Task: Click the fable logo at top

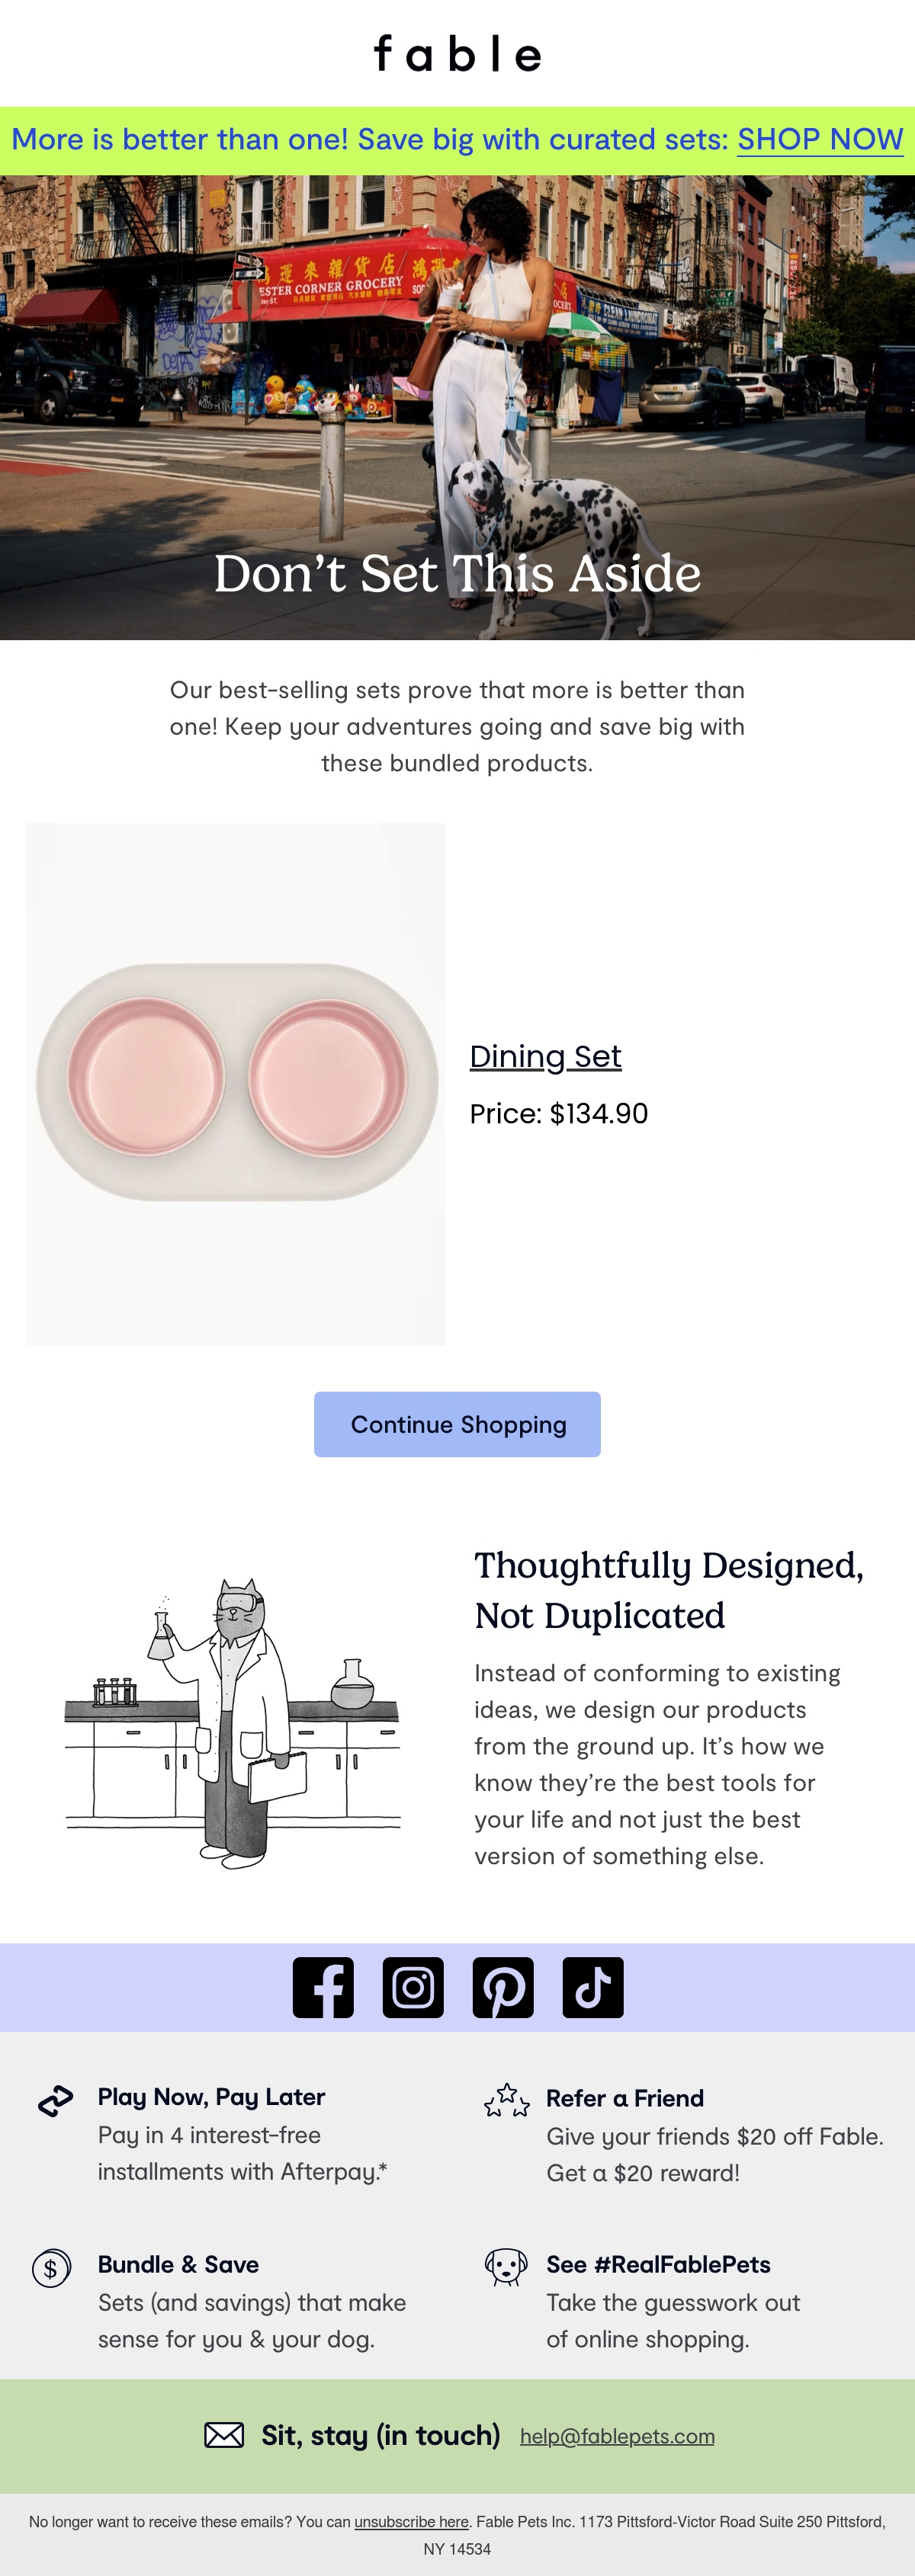Action: (x=457, y=53)
